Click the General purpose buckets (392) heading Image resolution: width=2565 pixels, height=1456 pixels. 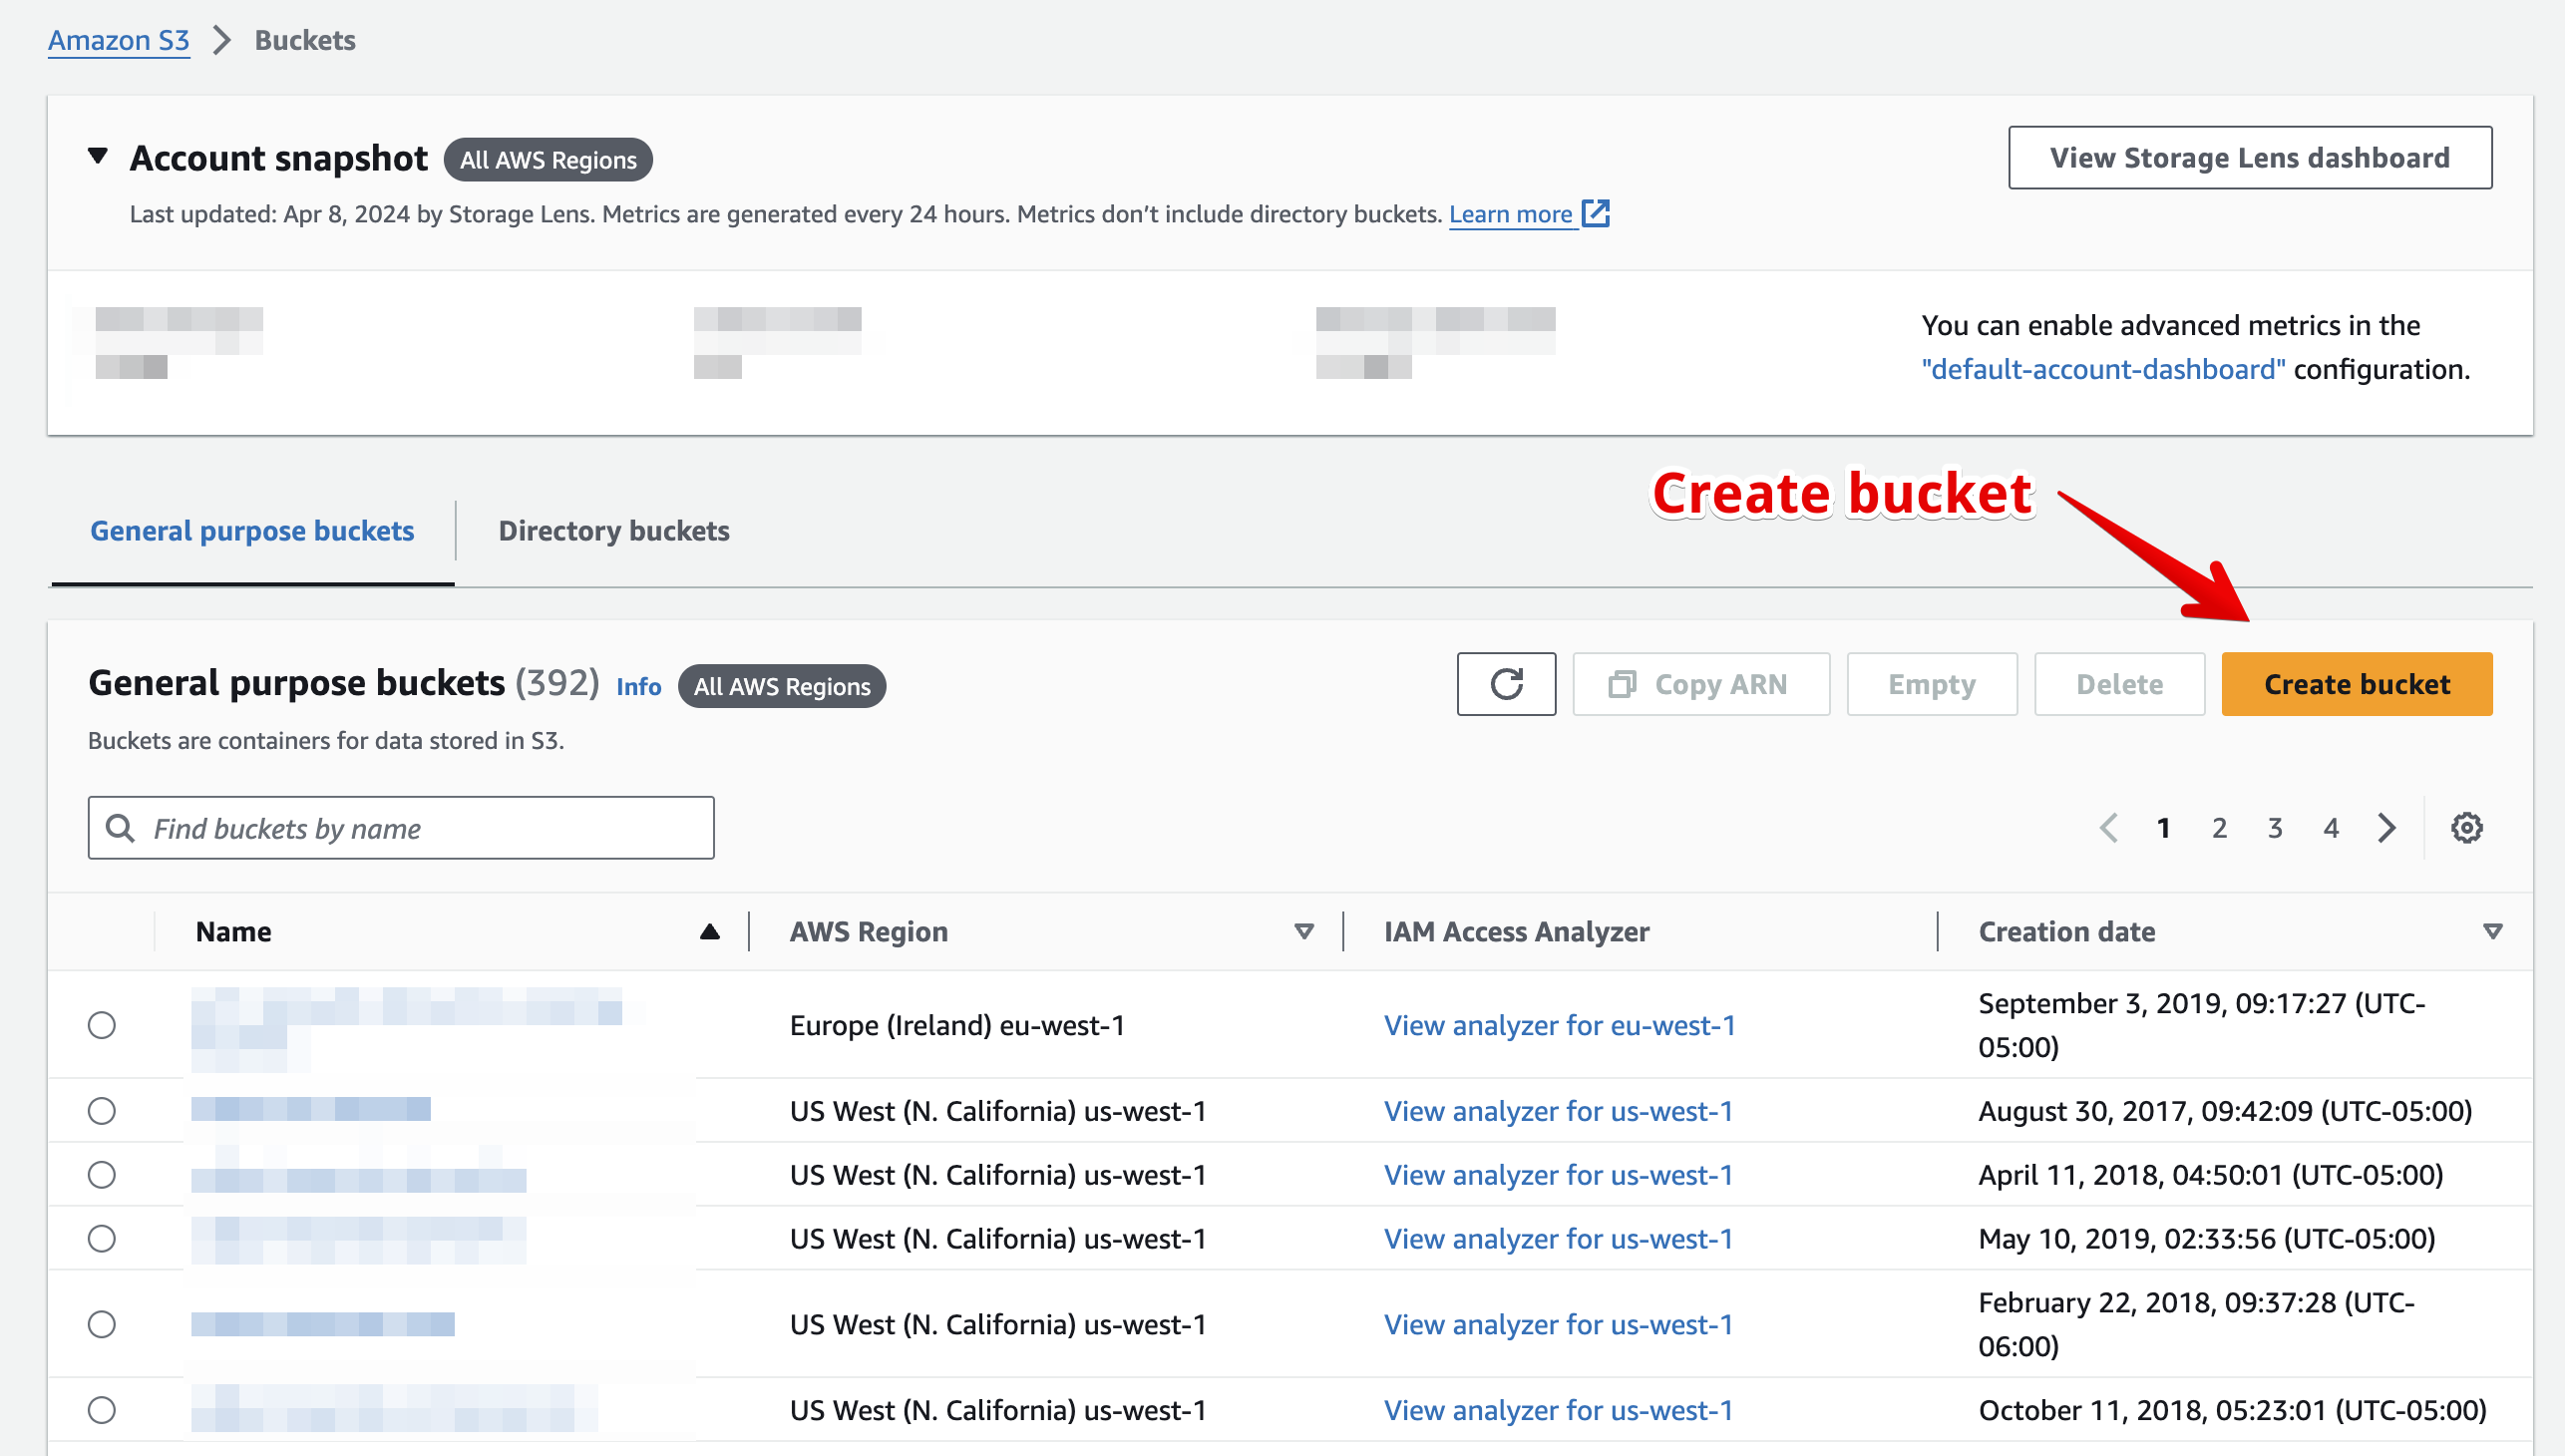click(x=343, y=683)
